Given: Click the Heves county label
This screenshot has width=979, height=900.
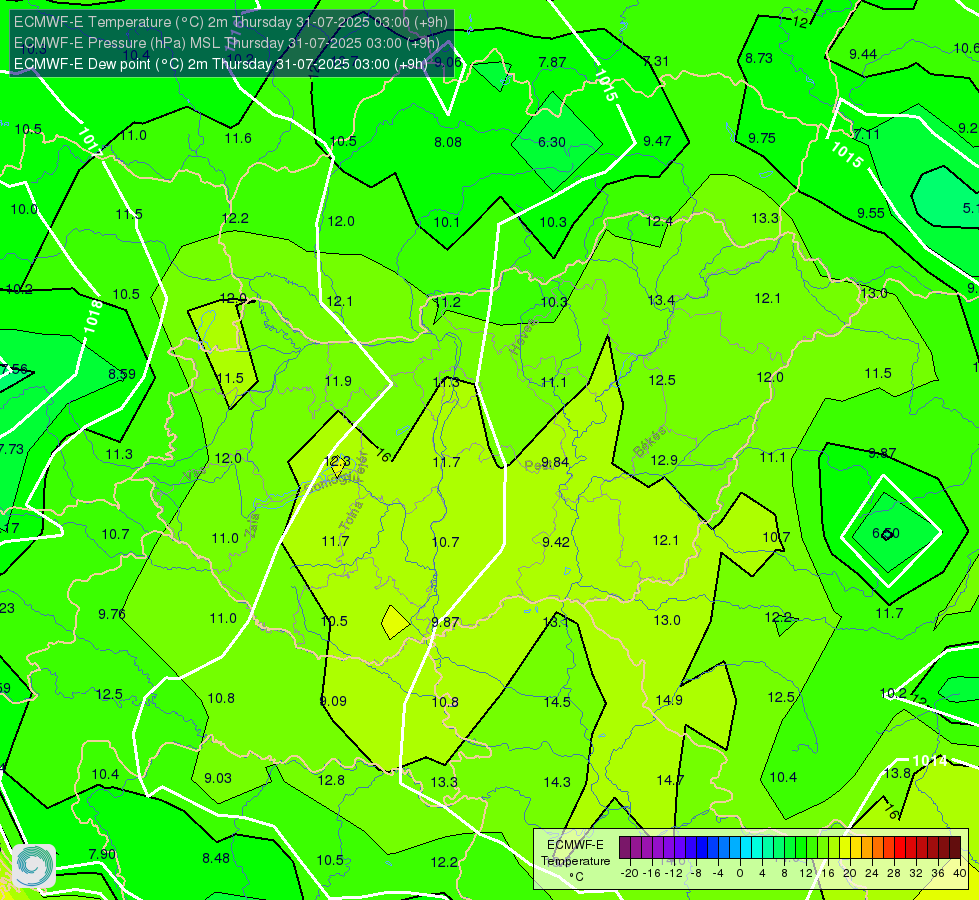Looking at the screenshot, I should pyautogui.click(x=522, y=337).
